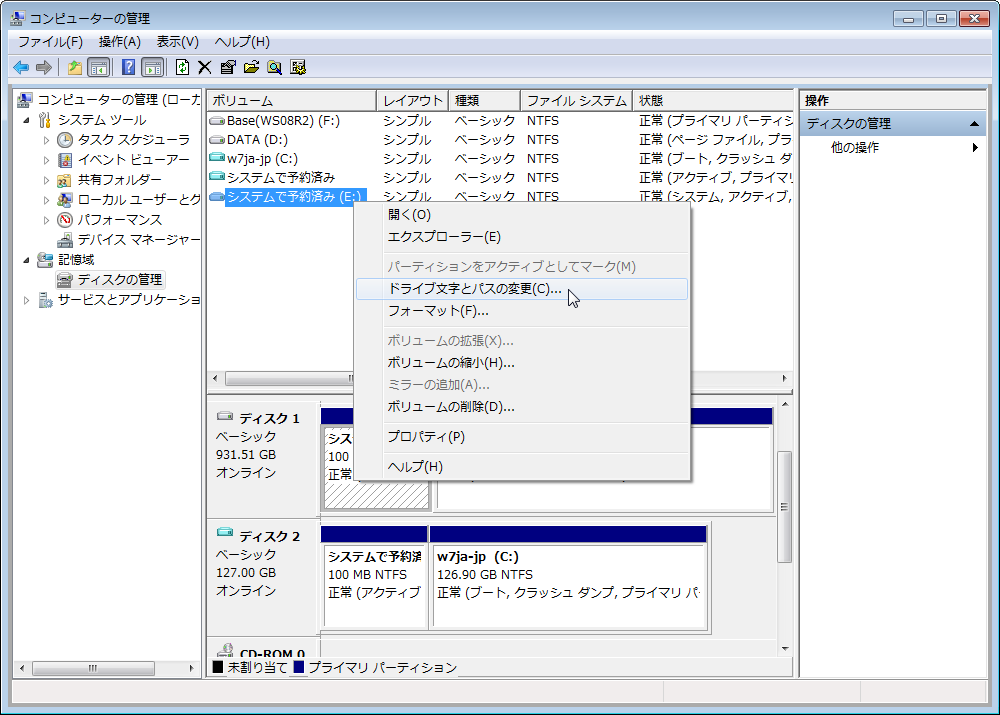Screen dimensions: 1000x715
Task: Click the clock icon of タスク スケジューラ
Action: pyautogui.click(x=65, y=140)
